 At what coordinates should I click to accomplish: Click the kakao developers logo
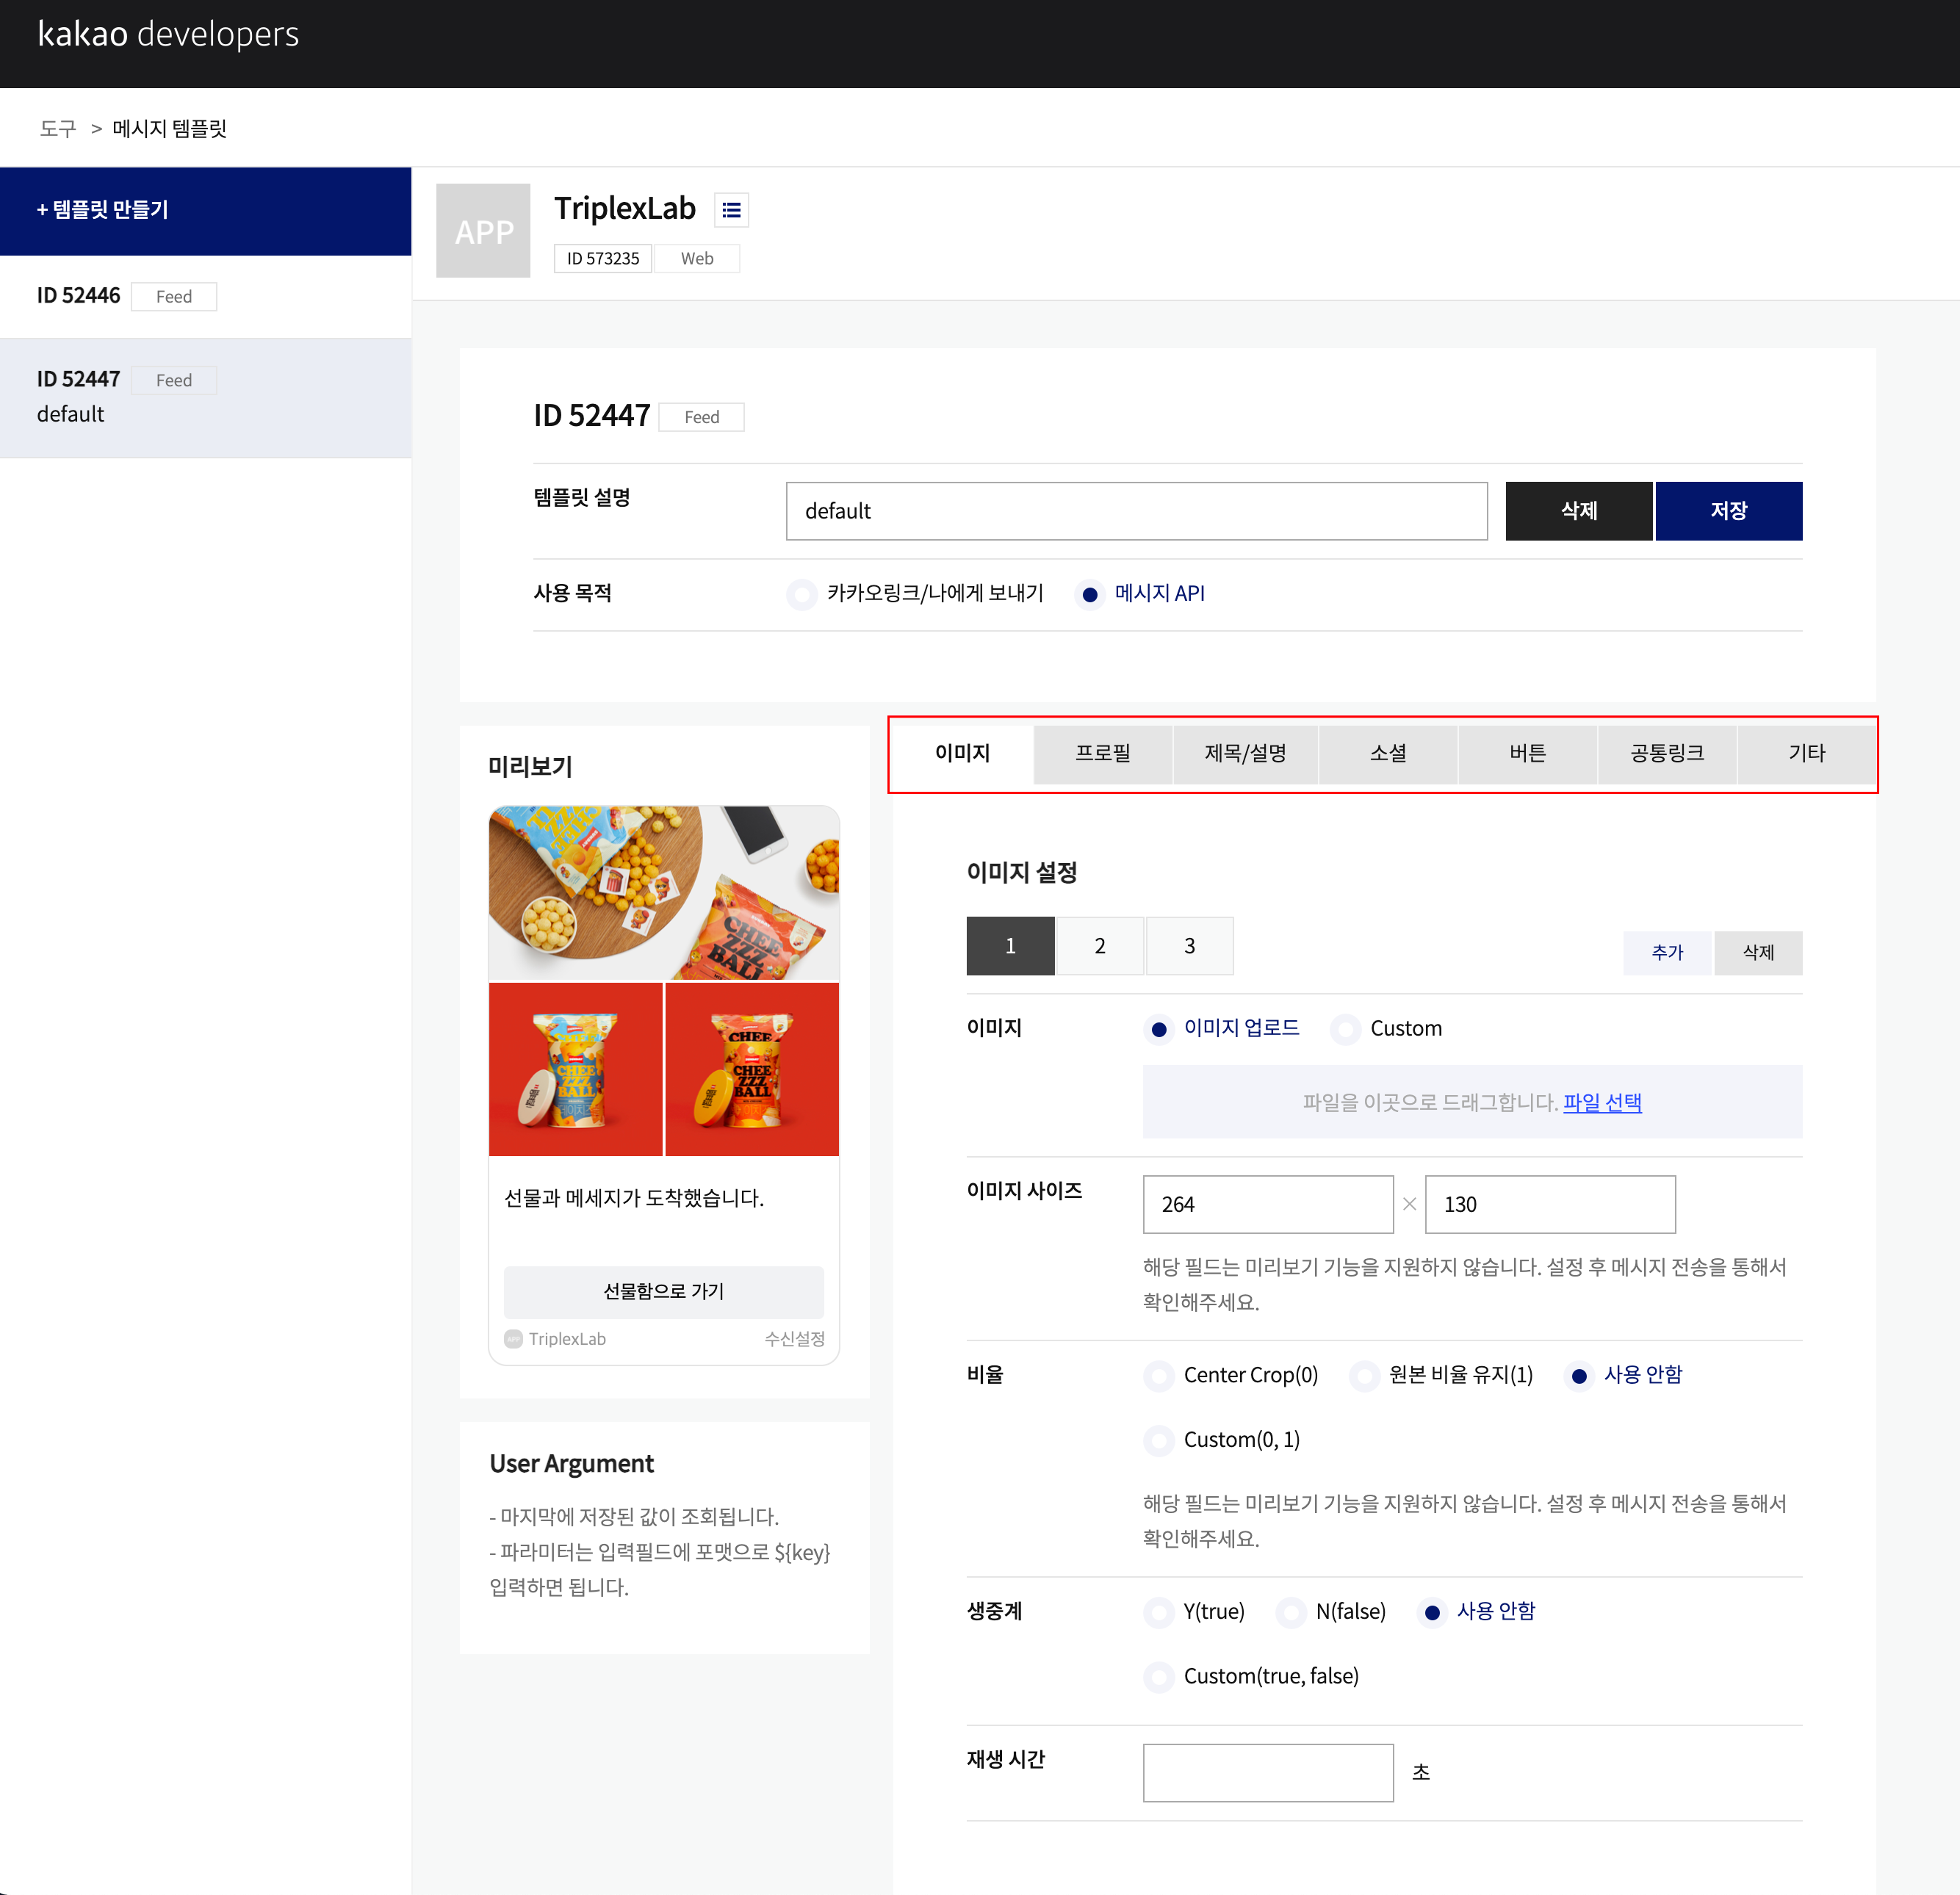tap(168, 34)
